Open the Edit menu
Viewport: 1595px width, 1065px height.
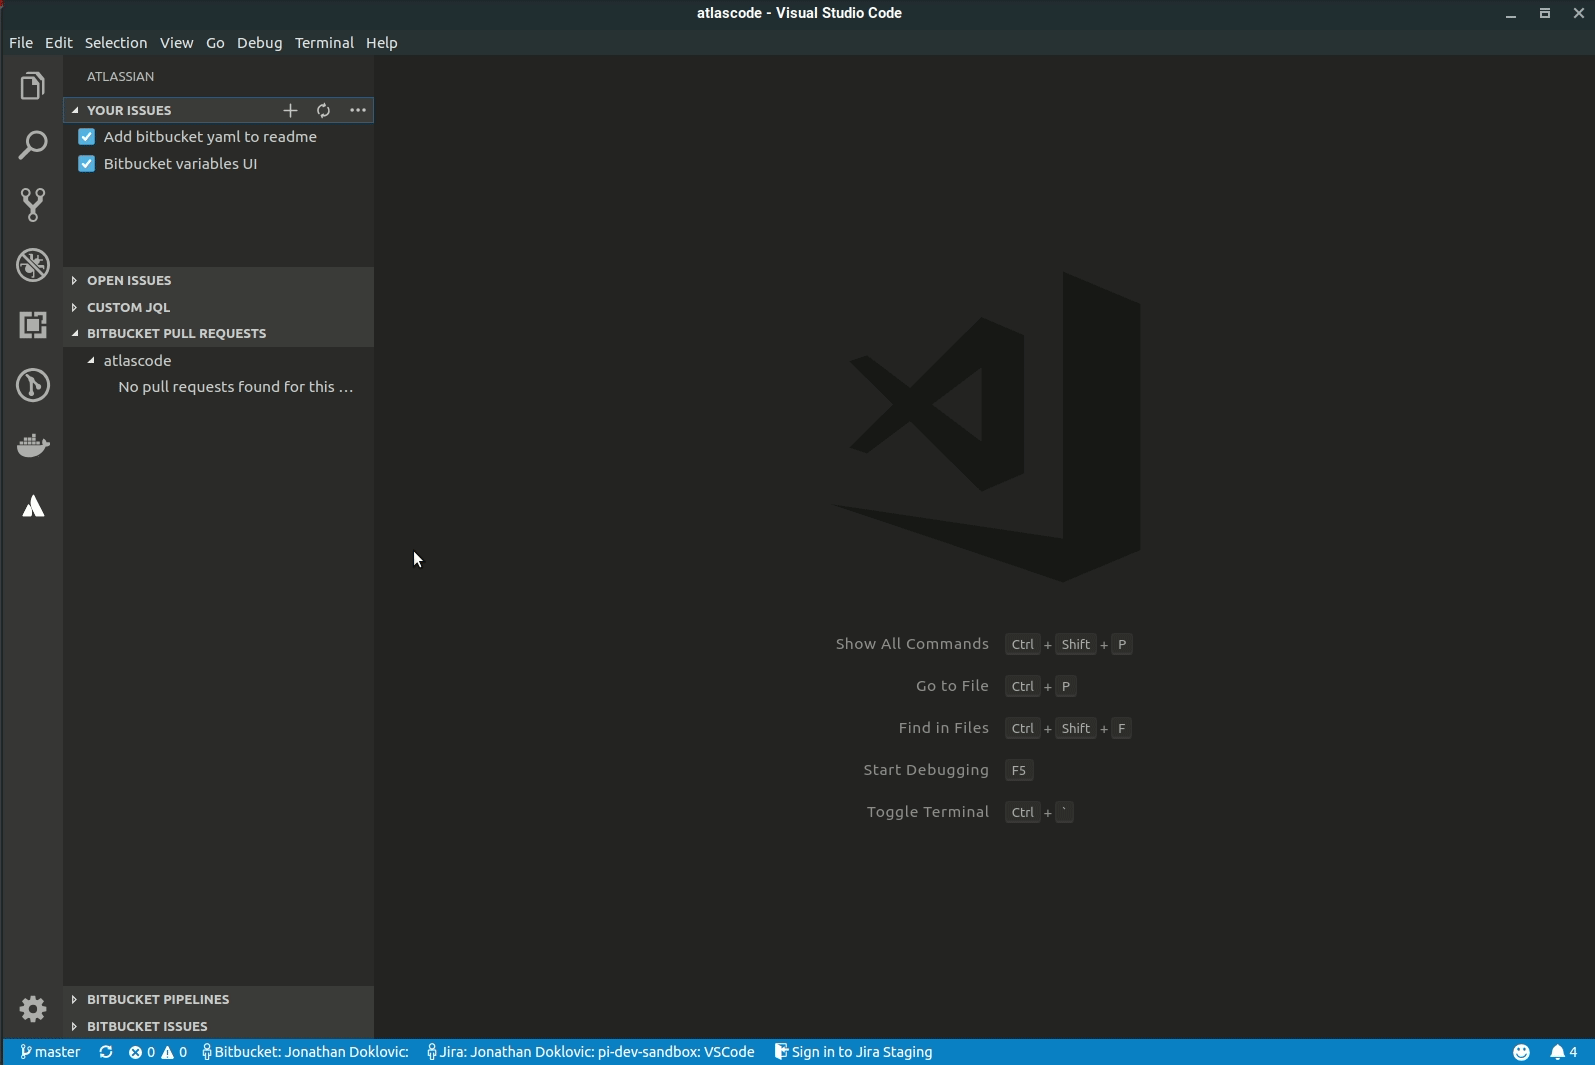tap(59, 43)
